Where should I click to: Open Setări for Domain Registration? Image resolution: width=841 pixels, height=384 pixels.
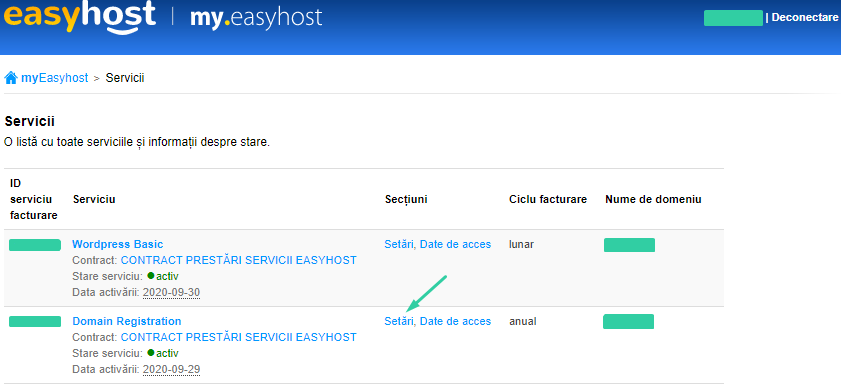coord(399,321)
